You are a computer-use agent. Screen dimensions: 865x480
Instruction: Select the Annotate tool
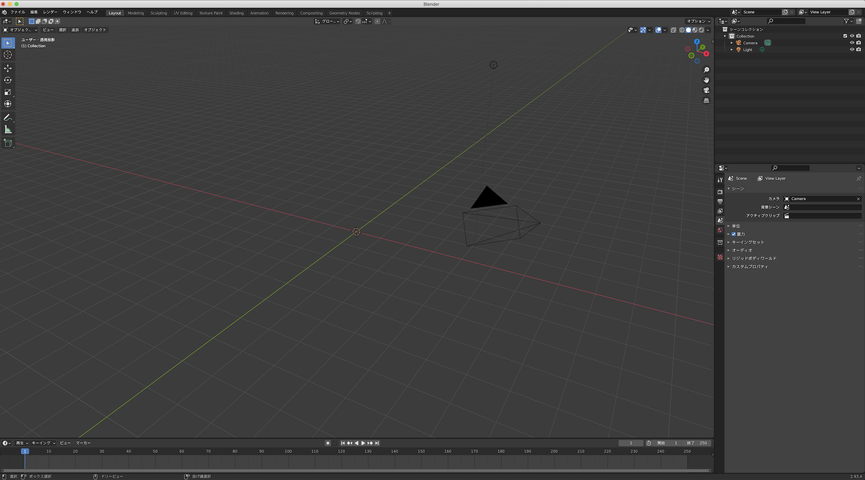(8, 118)
